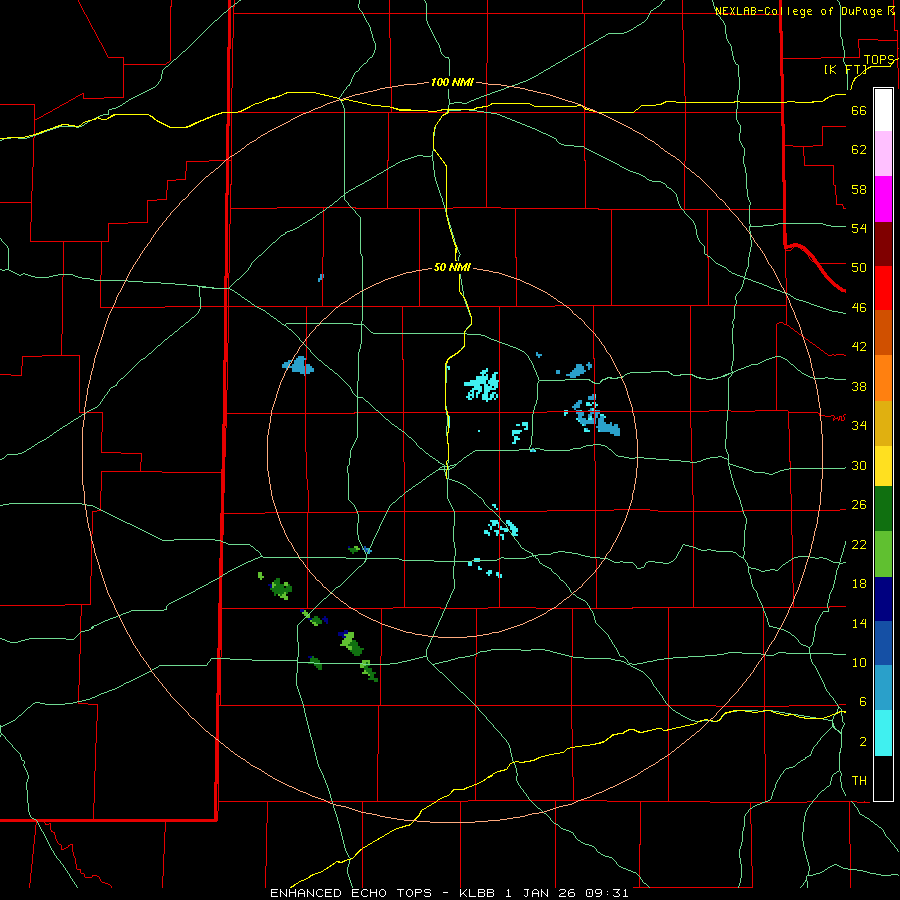Select the 2 legend value

[862, 742]
